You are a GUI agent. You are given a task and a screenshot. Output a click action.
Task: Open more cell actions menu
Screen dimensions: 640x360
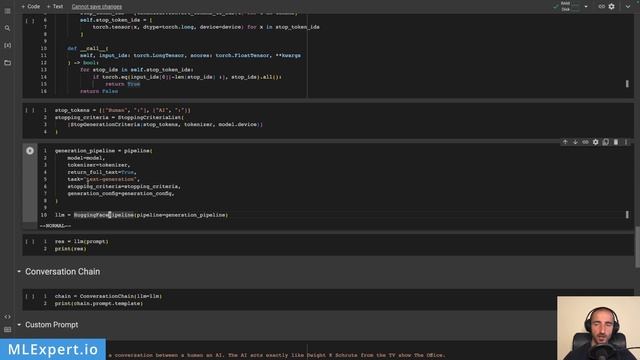pyautogui.click(x=626, y=142)
